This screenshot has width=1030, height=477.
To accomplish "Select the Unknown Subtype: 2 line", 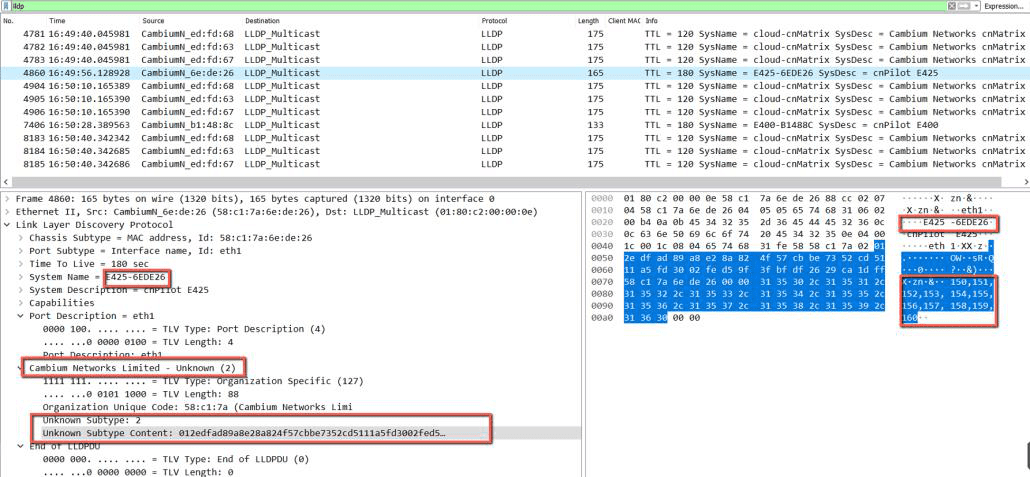I will pyautogui.click(x=91, y=420).
